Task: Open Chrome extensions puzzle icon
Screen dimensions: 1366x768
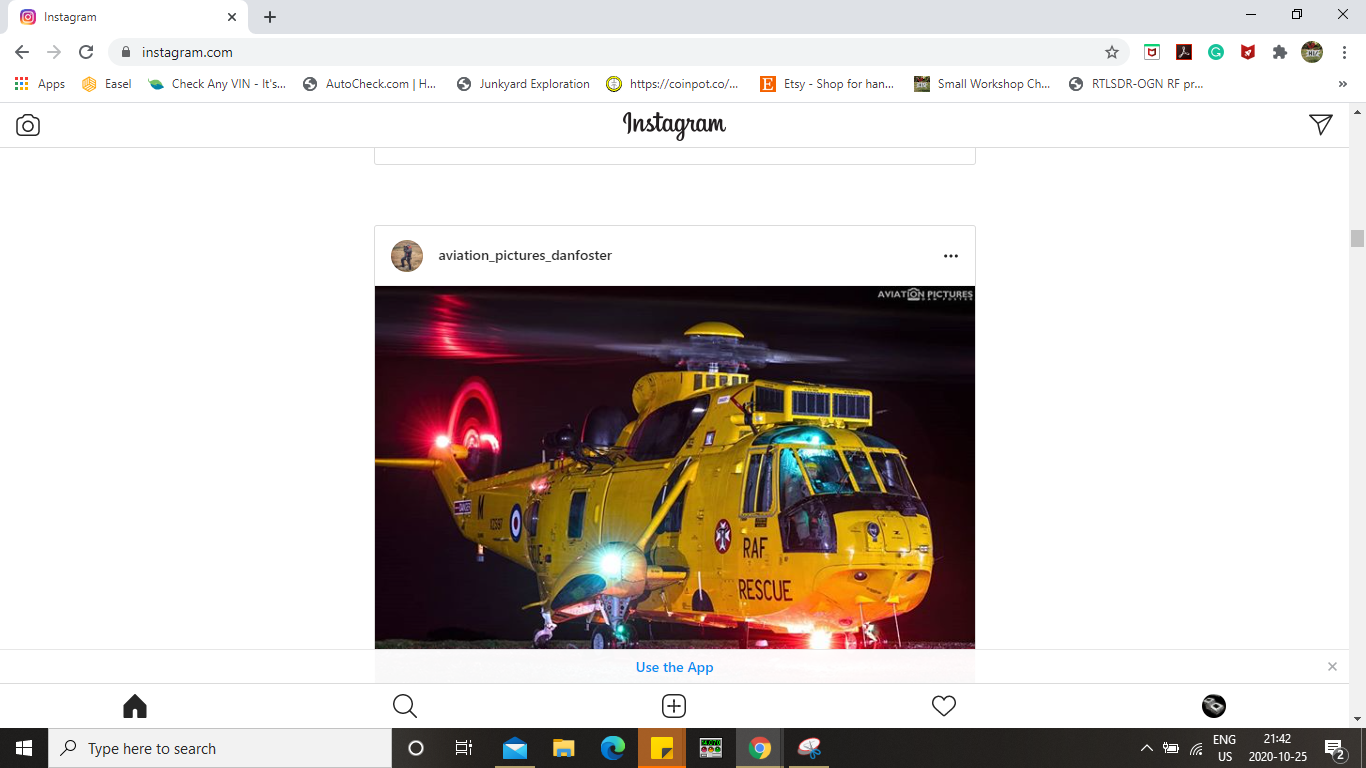Action: (x=1280, y=52)
